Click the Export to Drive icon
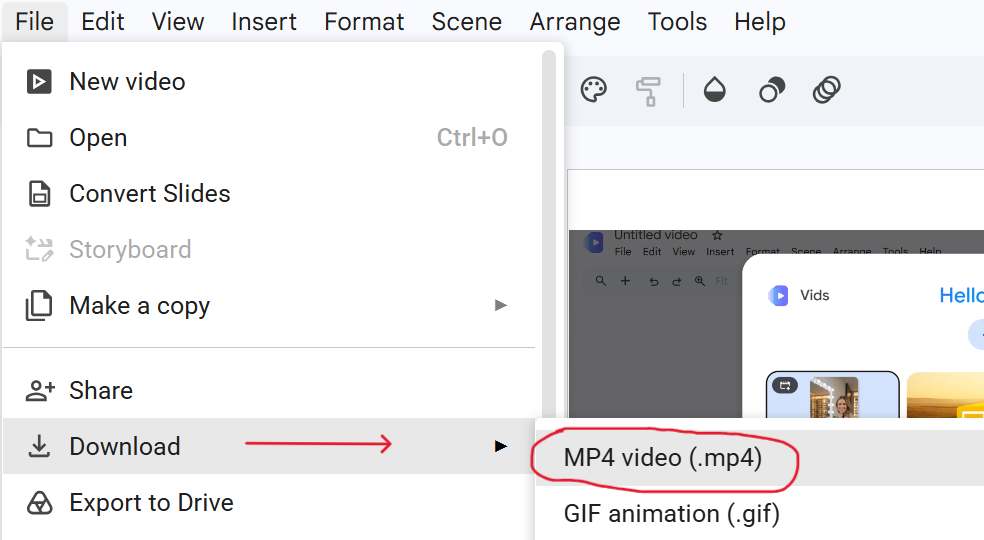The height and width of the screenshot is (540, 984). [x=39, y=503]
